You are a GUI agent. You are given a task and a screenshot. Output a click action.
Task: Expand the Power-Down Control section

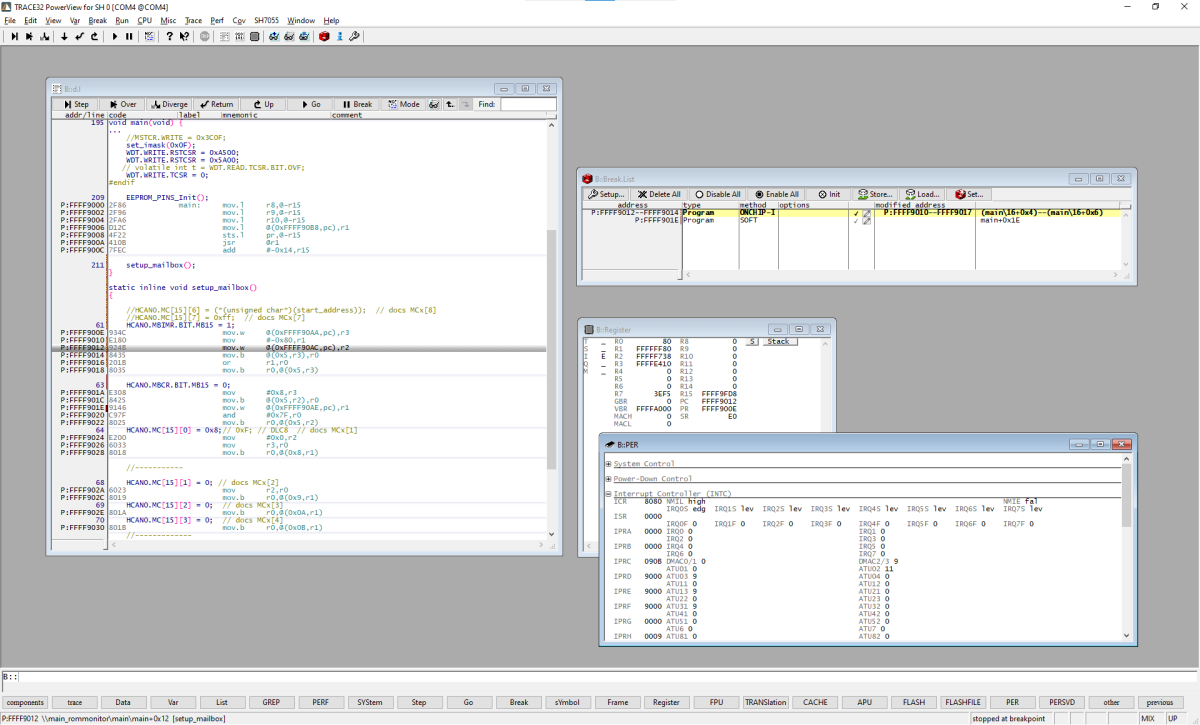(609, 478)
